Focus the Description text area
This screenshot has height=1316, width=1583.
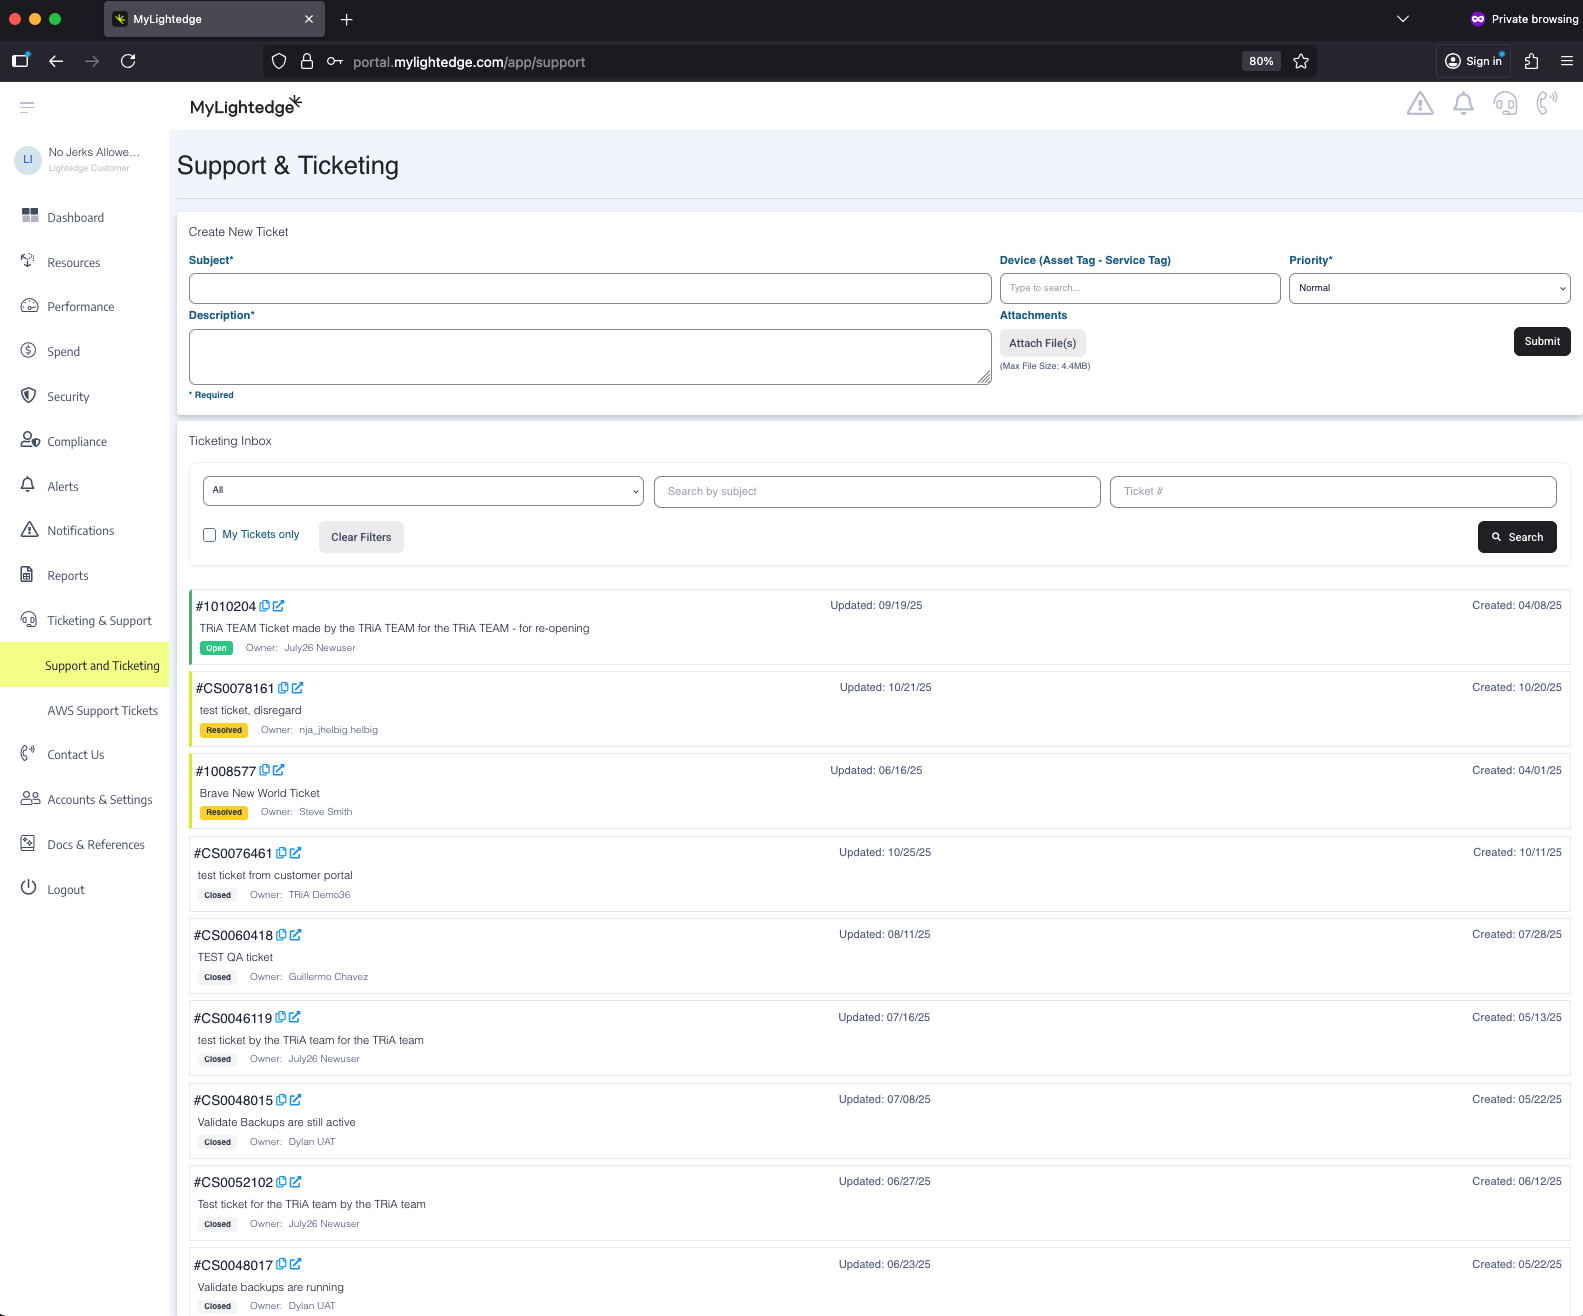590,357
